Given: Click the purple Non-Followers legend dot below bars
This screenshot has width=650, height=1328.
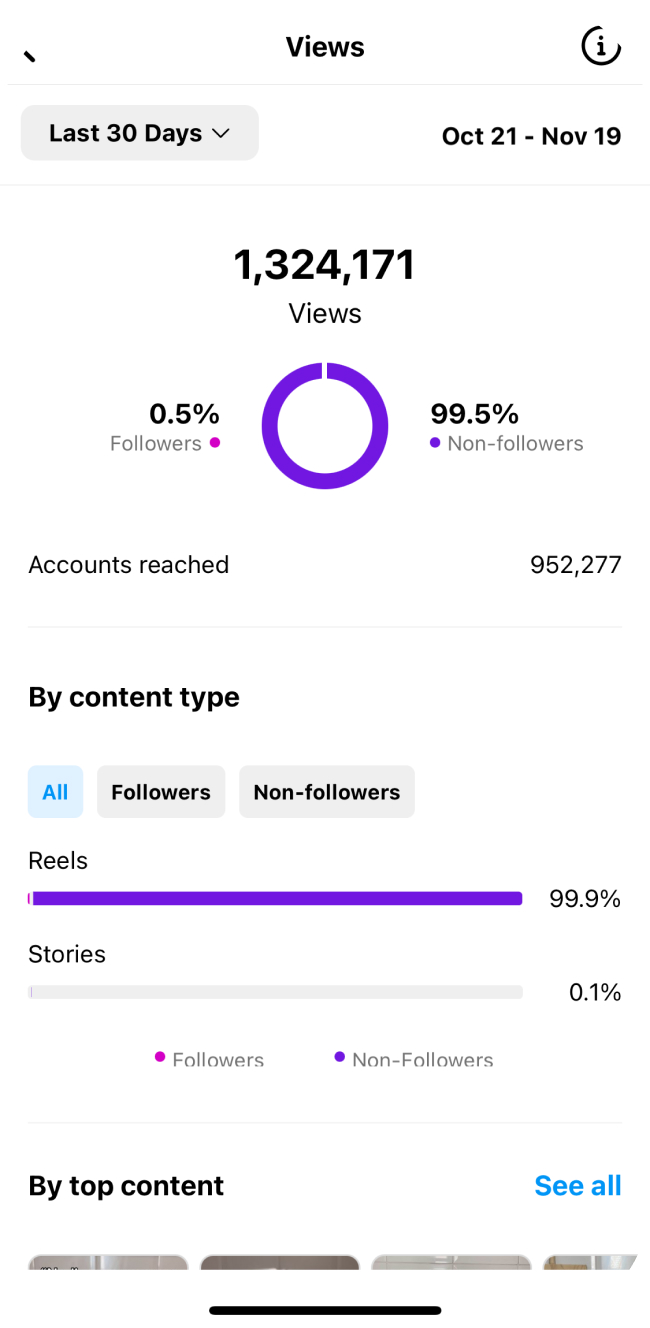Looking at the screenshot, I should coord(340,1056).
